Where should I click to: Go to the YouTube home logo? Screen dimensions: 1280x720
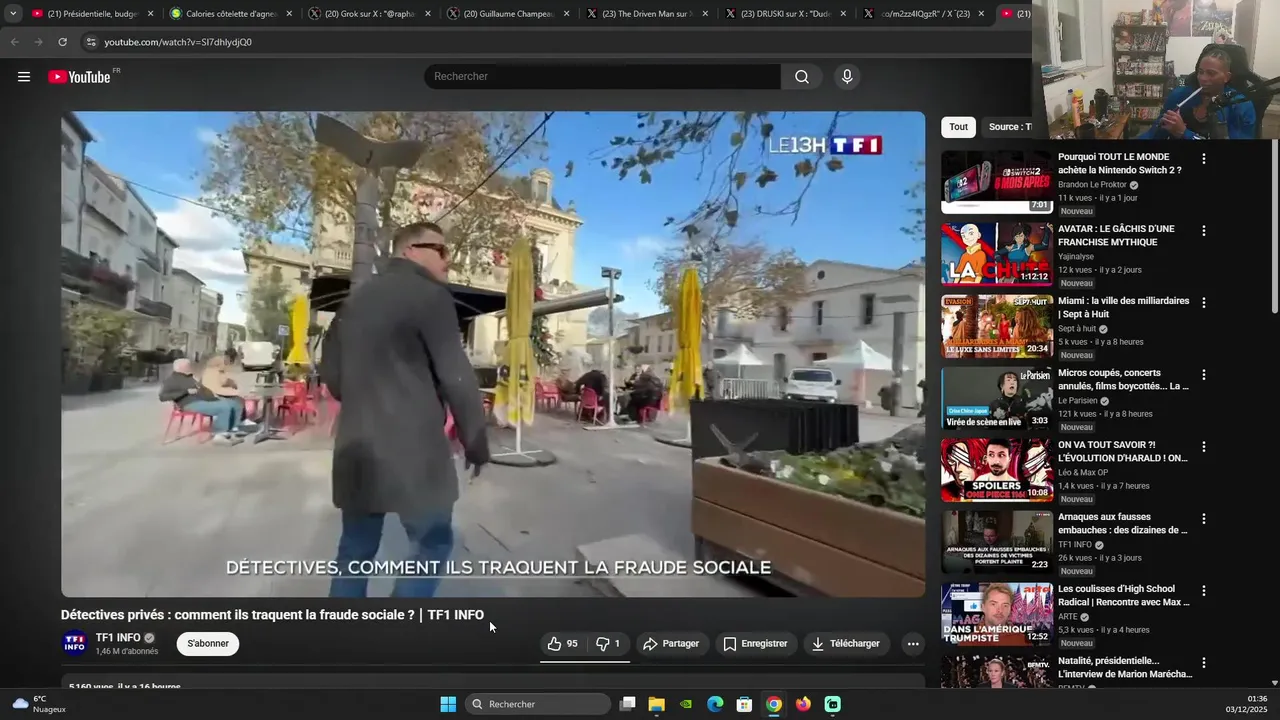(79, 77)
